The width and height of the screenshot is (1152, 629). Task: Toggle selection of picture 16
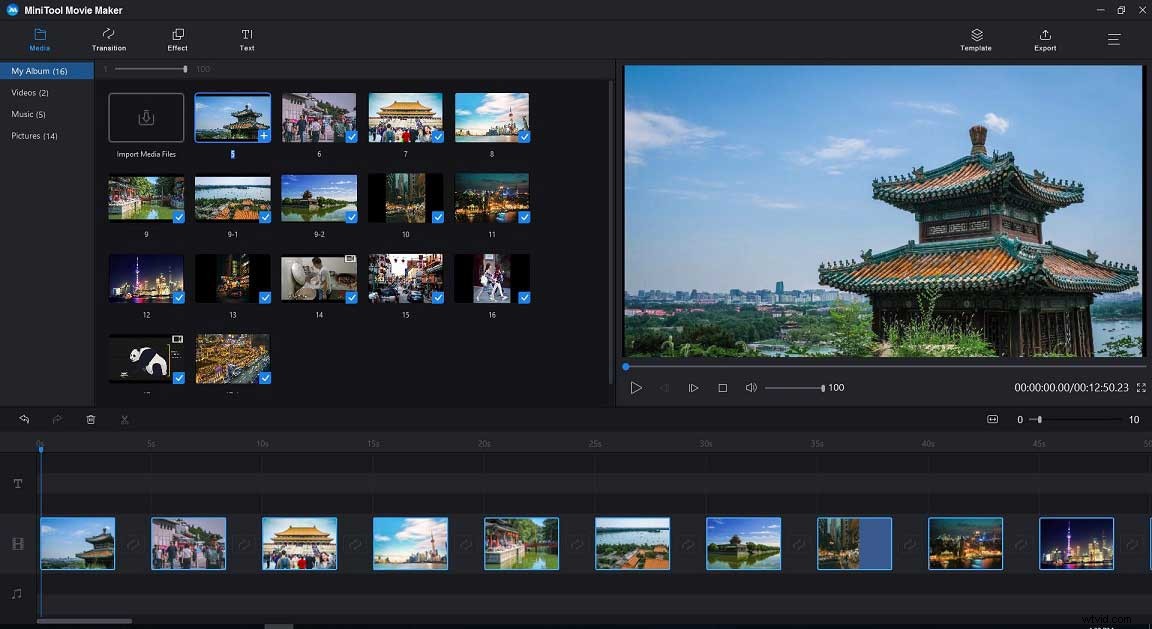tap(523, 298)
